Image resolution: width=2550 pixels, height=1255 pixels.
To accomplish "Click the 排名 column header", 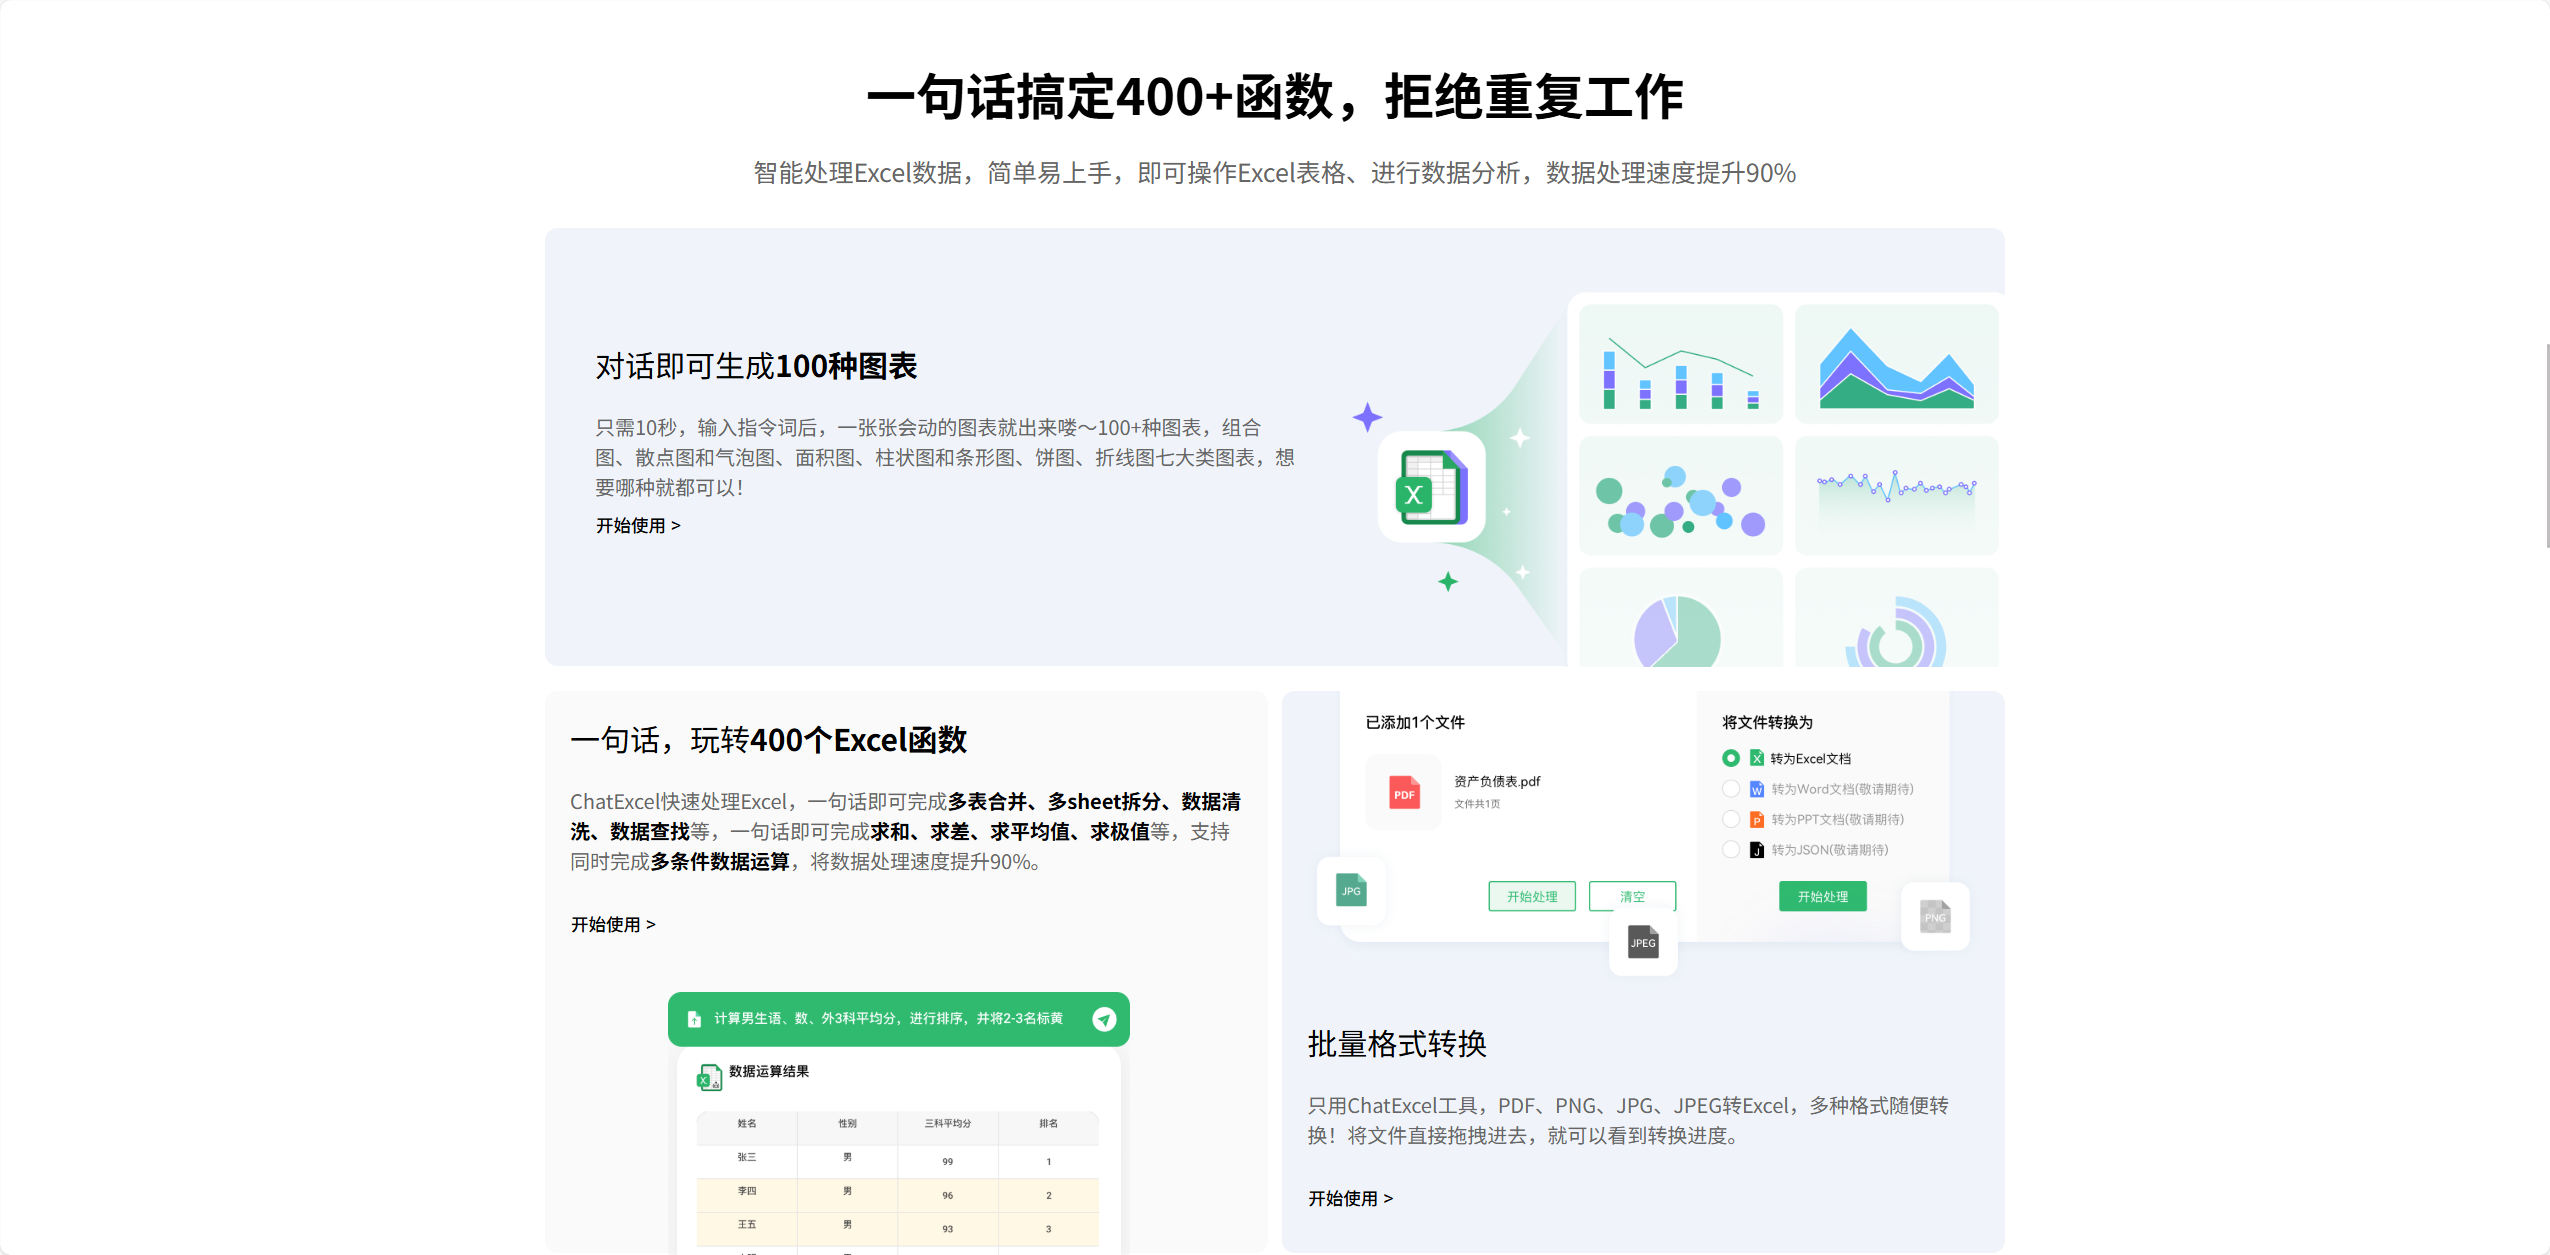I will coord(1048,1123).
